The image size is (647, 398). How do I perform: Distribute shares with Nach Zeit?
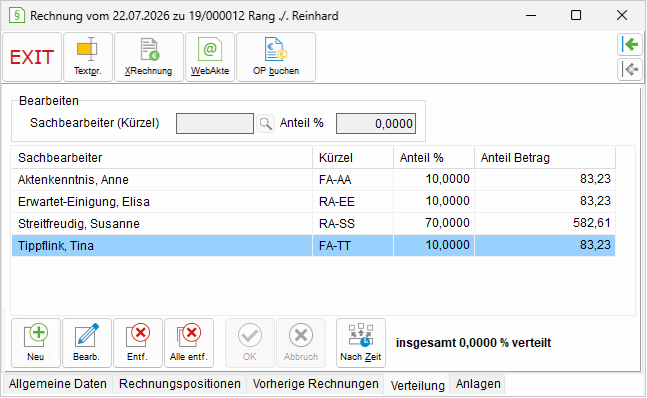[x=361, y=343]
